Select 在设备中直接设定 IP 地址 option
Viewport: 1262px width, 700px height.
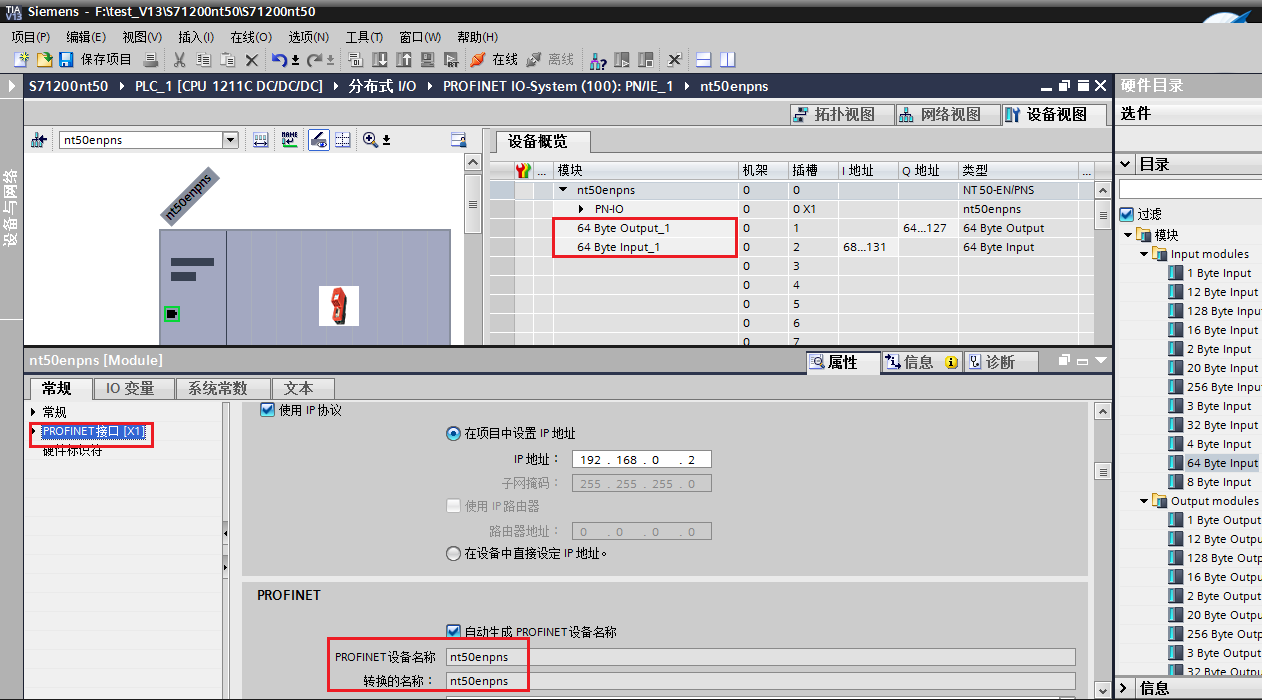(x=453, y=552)
